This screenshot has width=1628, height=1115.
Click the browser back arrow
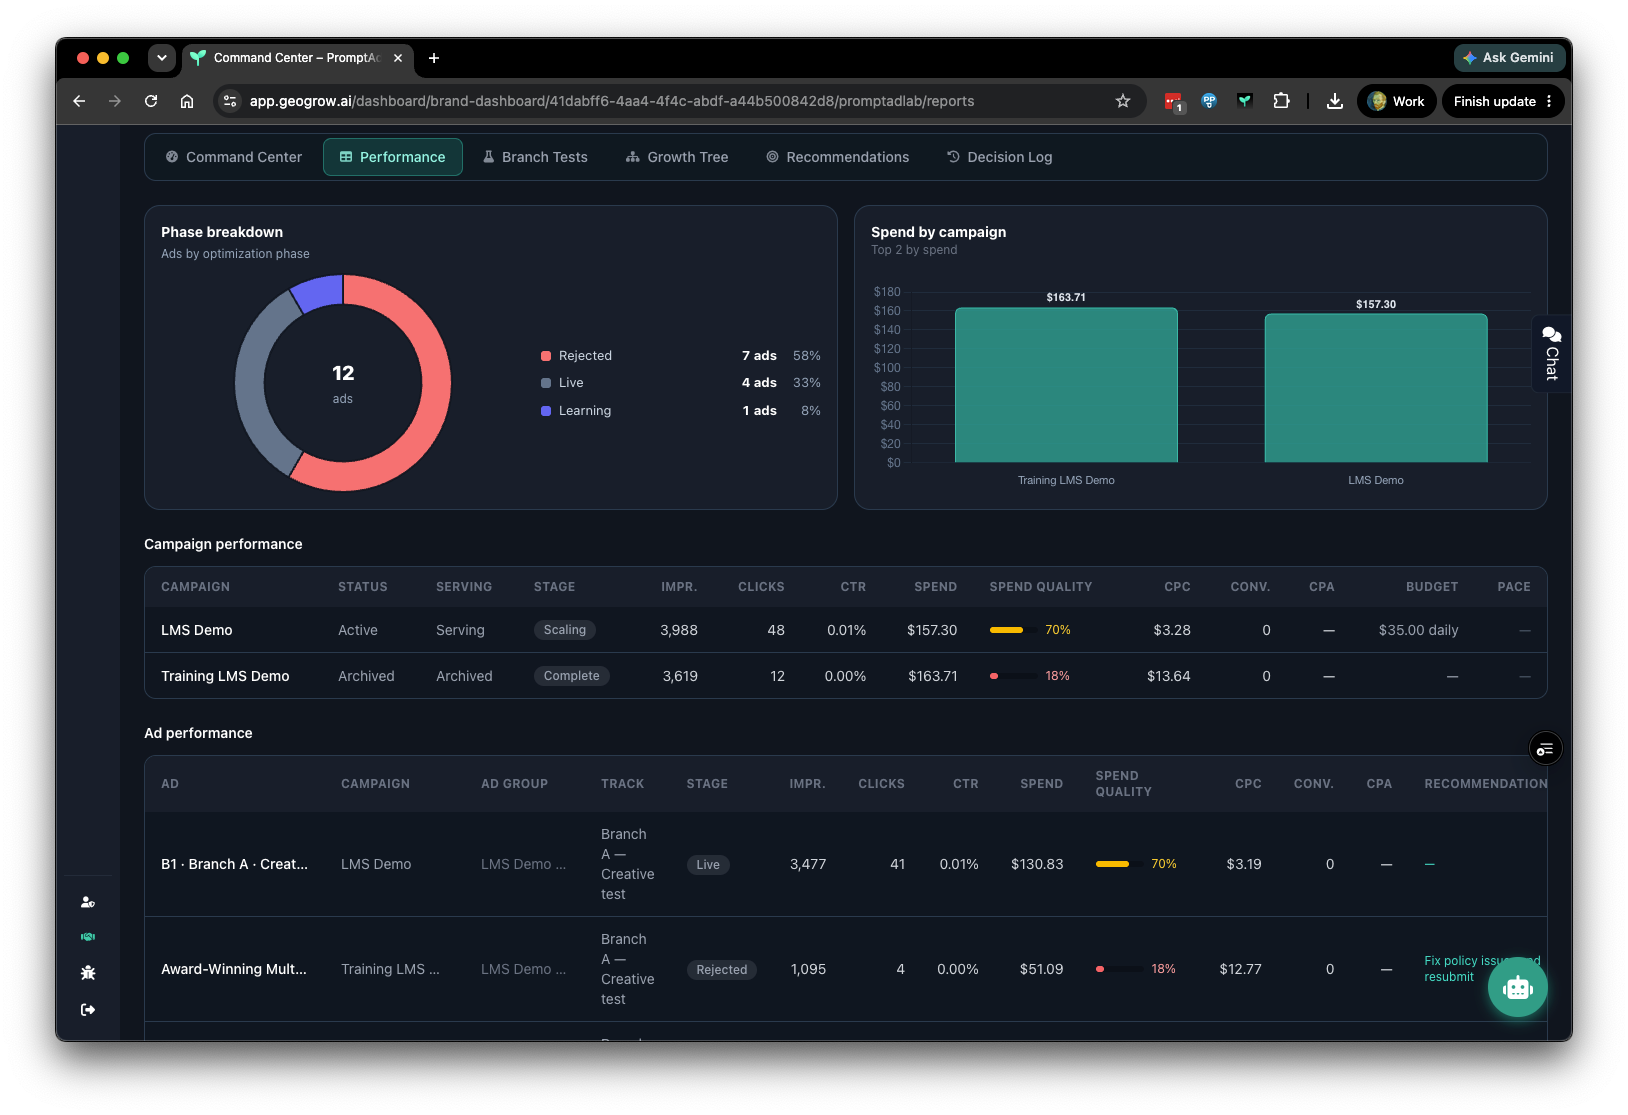79,101
